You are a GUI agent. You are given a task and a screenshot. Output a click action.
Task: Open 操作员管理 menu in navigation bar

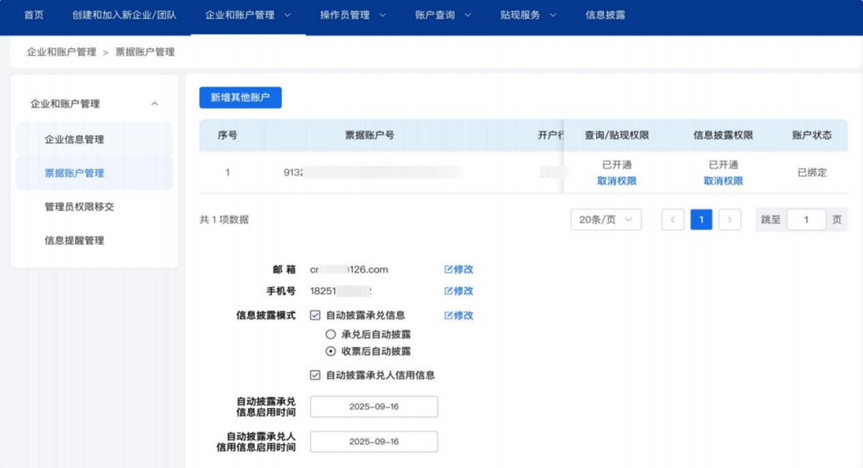(x=353, y=16)
